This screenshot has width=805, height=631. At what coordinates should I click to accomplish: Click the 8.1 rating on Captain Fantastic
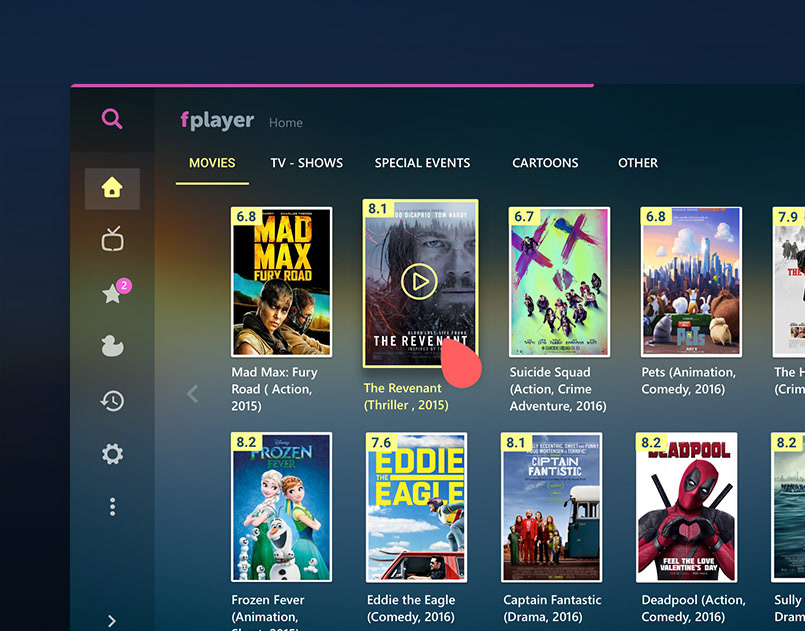(x=516, y=442)
